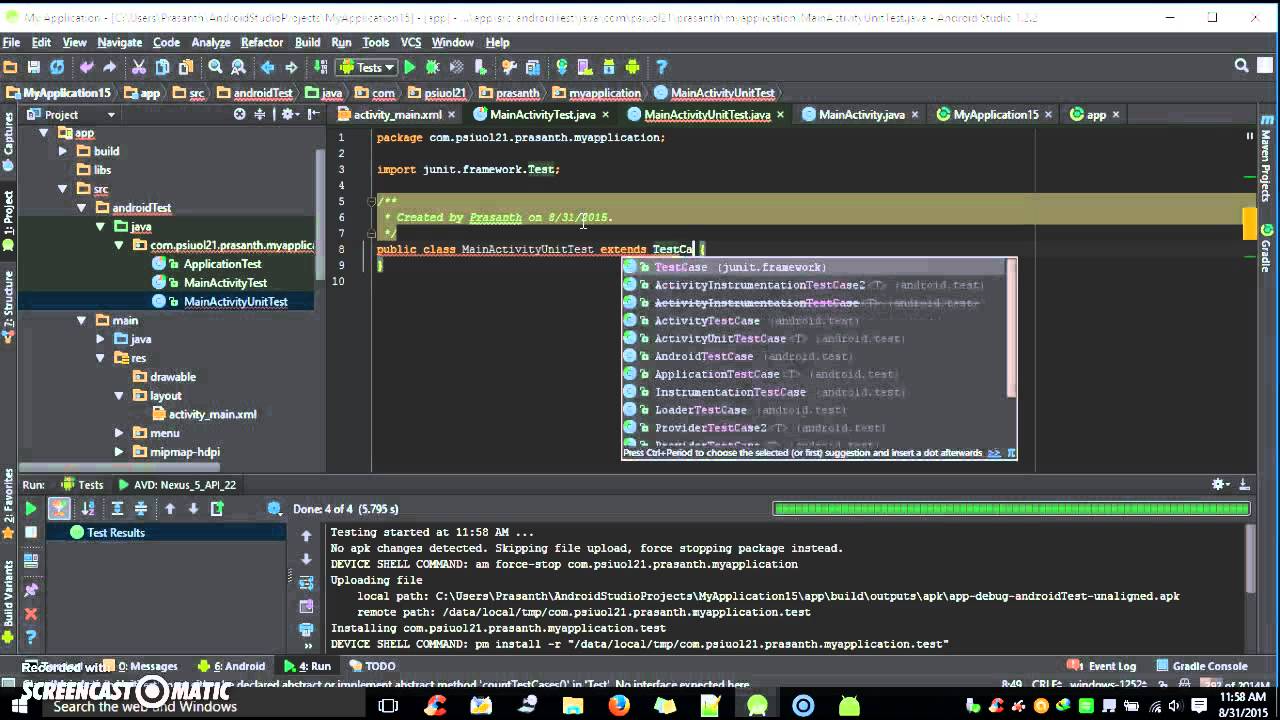Click the red Close icon in Run panel
Screen dimensions: 1280x720
tap(31, 614)
